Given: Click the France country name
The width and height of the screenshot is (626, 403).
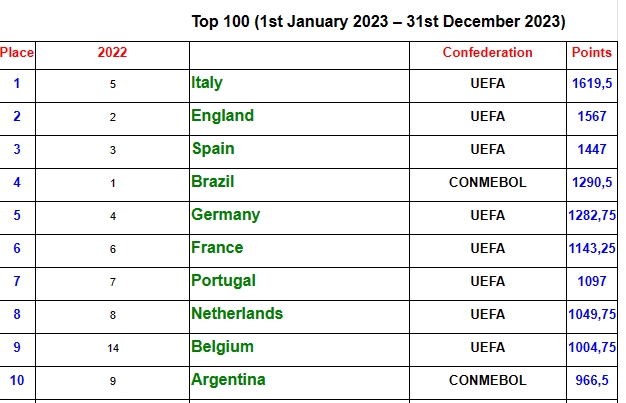Looking at the screenshot, I should [x=217, y=248].
